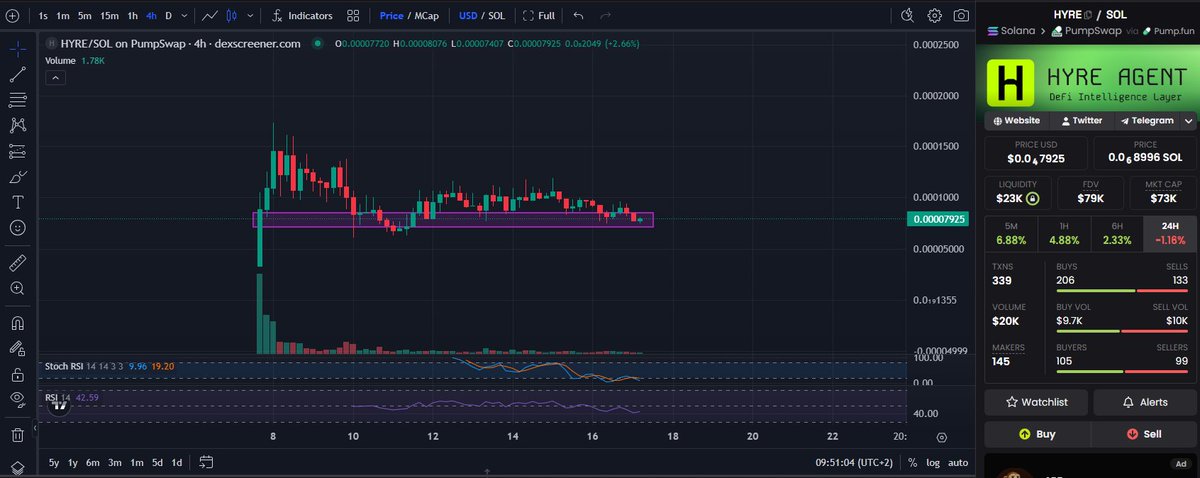Screen dimensions: 1200x478
Task: Undo the last chart action
Action: tap(579, 16)
